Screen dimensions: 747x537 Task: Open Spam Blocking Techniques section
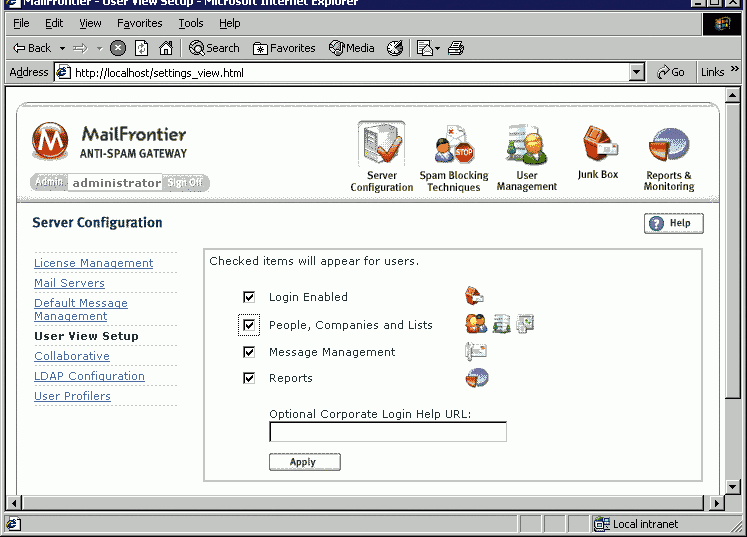click(454, 159)
